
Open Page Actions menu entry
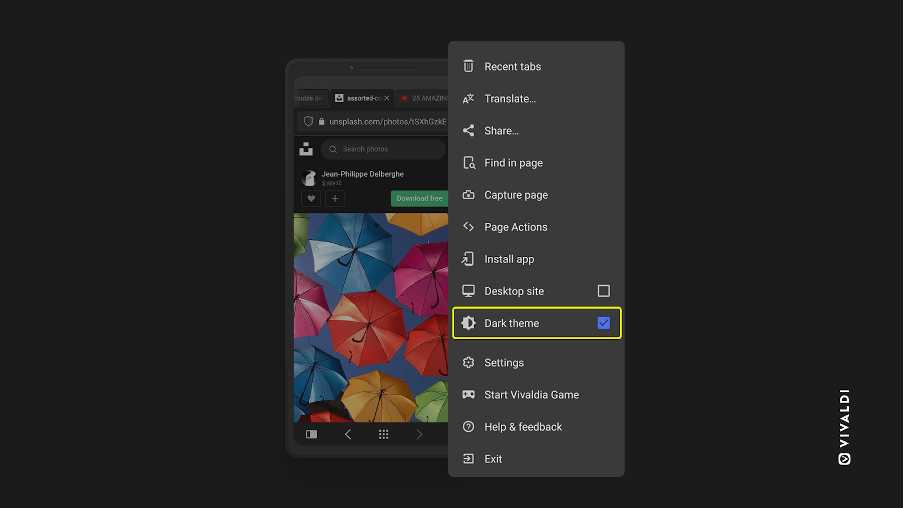point(515,227)
